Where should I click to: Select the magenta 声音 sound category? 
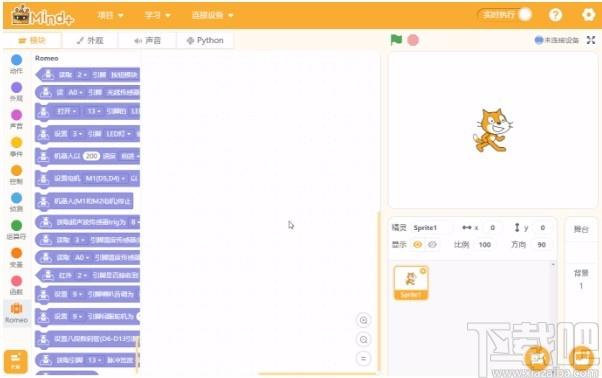16,119
